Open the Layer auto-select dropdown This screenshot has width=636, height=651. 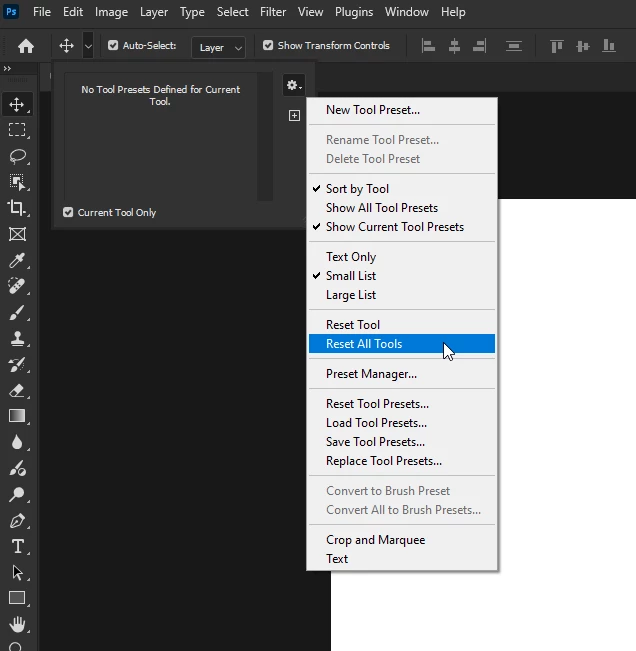218,47
